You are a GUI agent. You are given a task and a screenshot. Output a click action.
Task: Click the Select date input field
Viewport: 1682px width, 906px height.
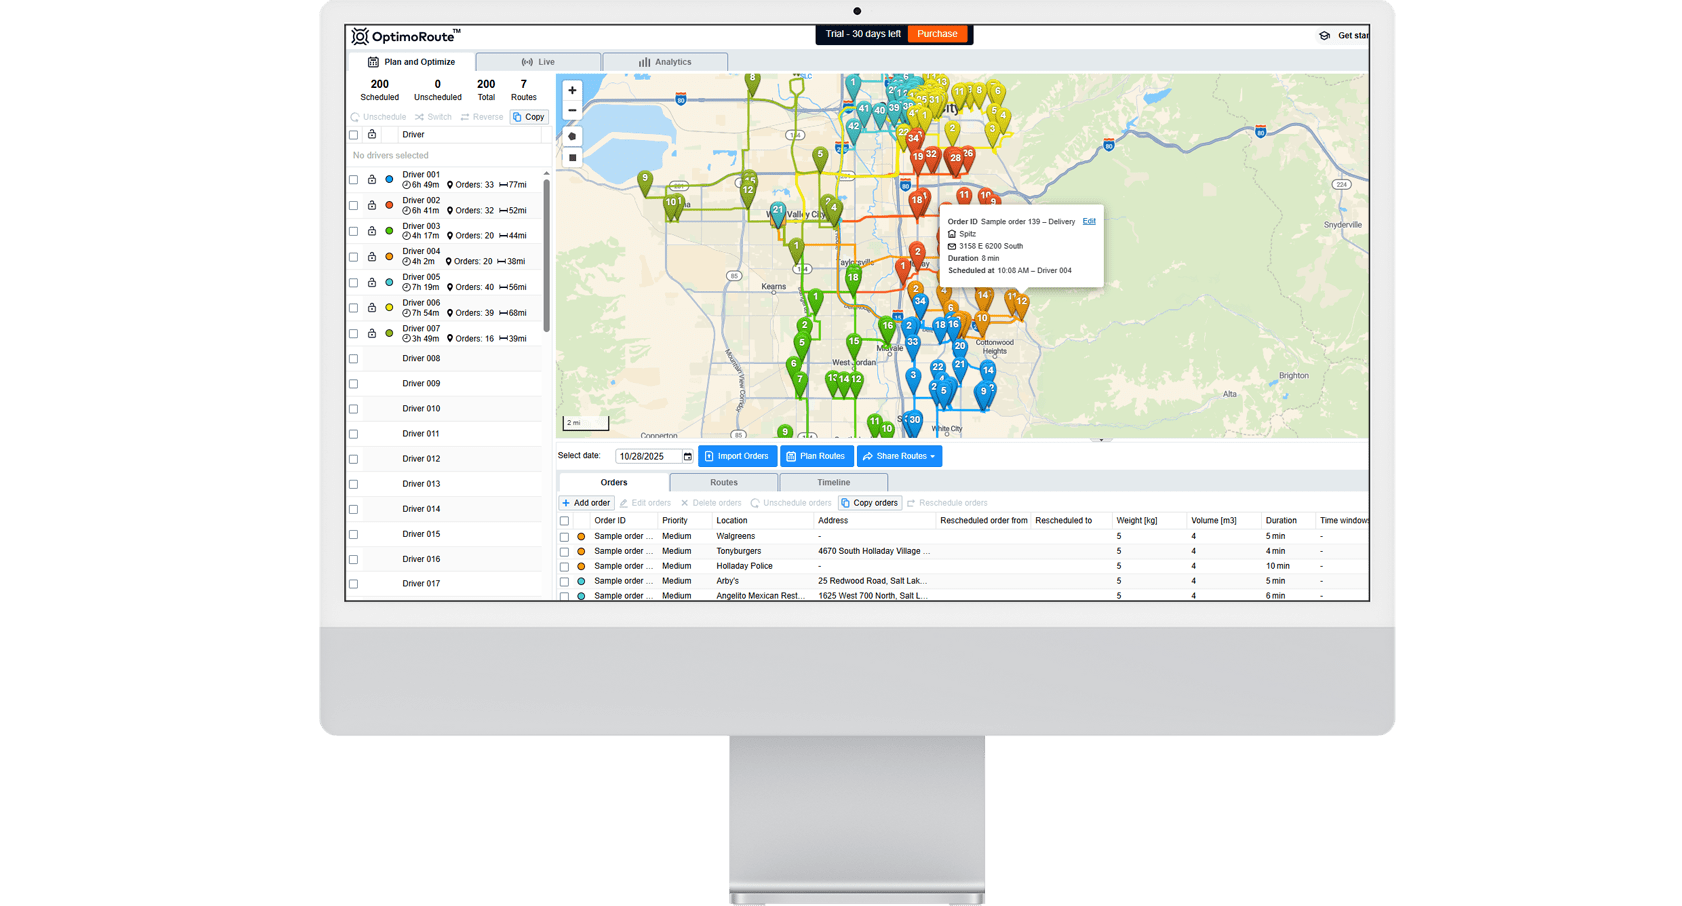tap(649, 456)
